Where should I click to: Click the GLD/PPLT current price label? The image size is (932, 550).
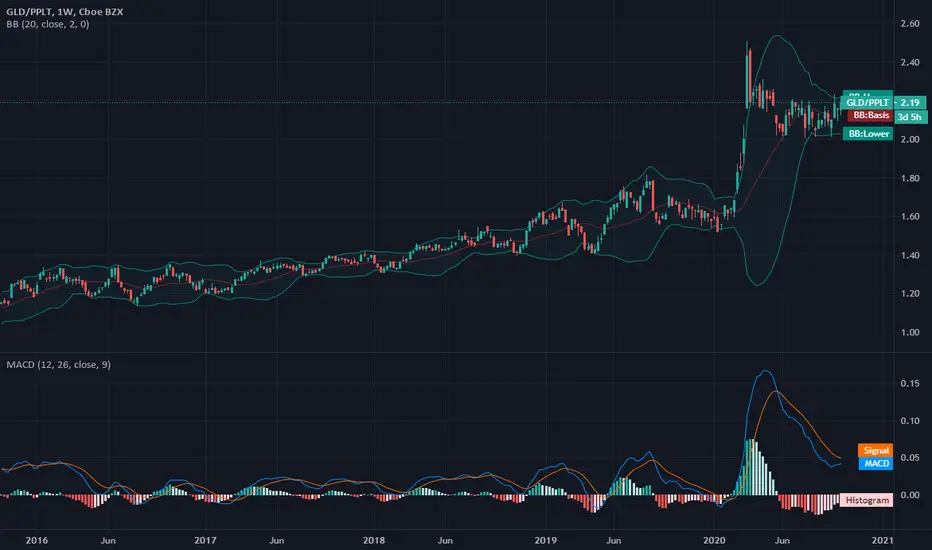click(x=867, y=102)
